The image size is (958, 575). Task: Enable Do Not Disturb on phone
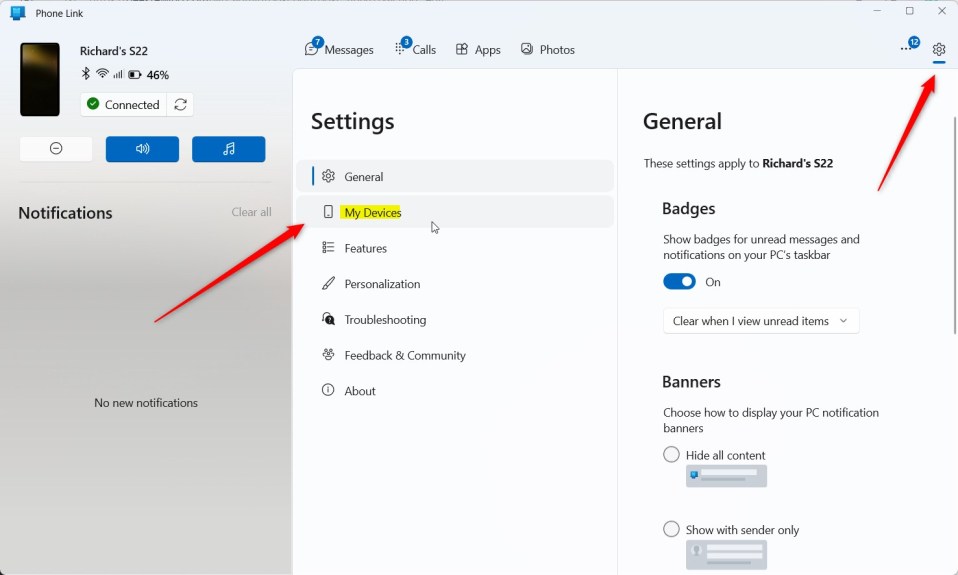click(x=56, y=149)
